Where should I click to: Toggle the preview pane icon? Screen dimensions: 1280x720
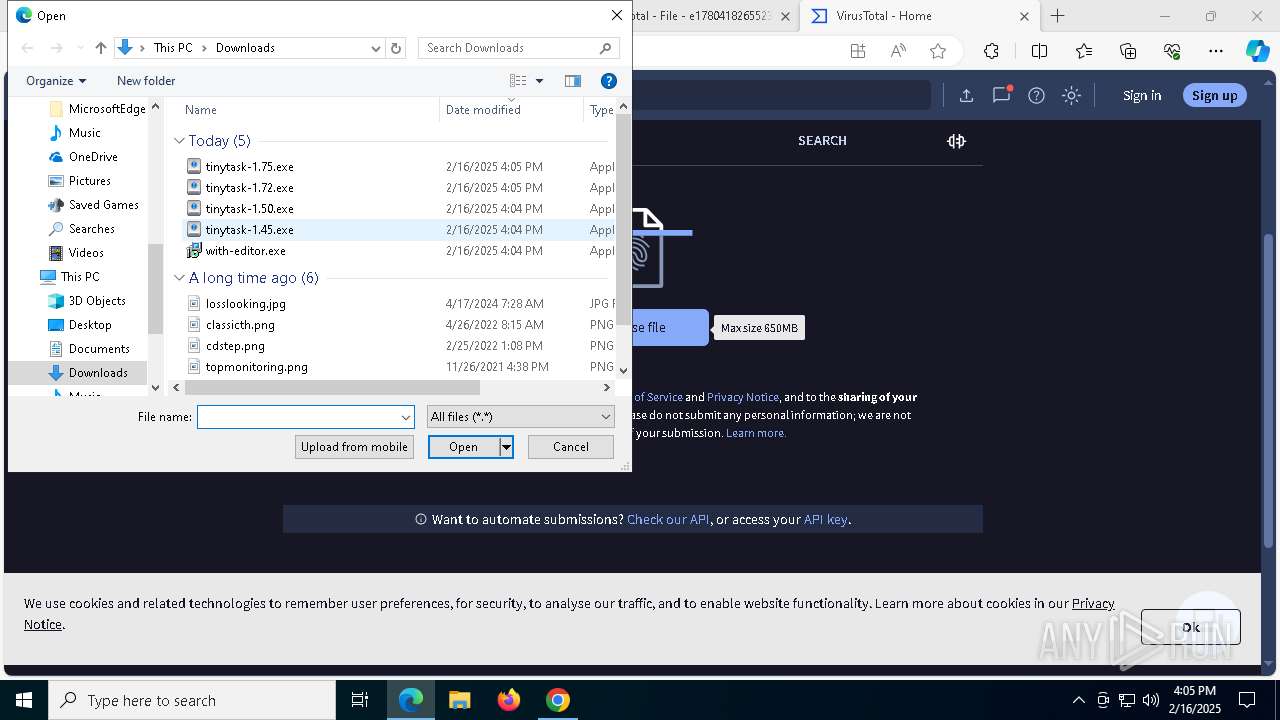tap(573, 81)
